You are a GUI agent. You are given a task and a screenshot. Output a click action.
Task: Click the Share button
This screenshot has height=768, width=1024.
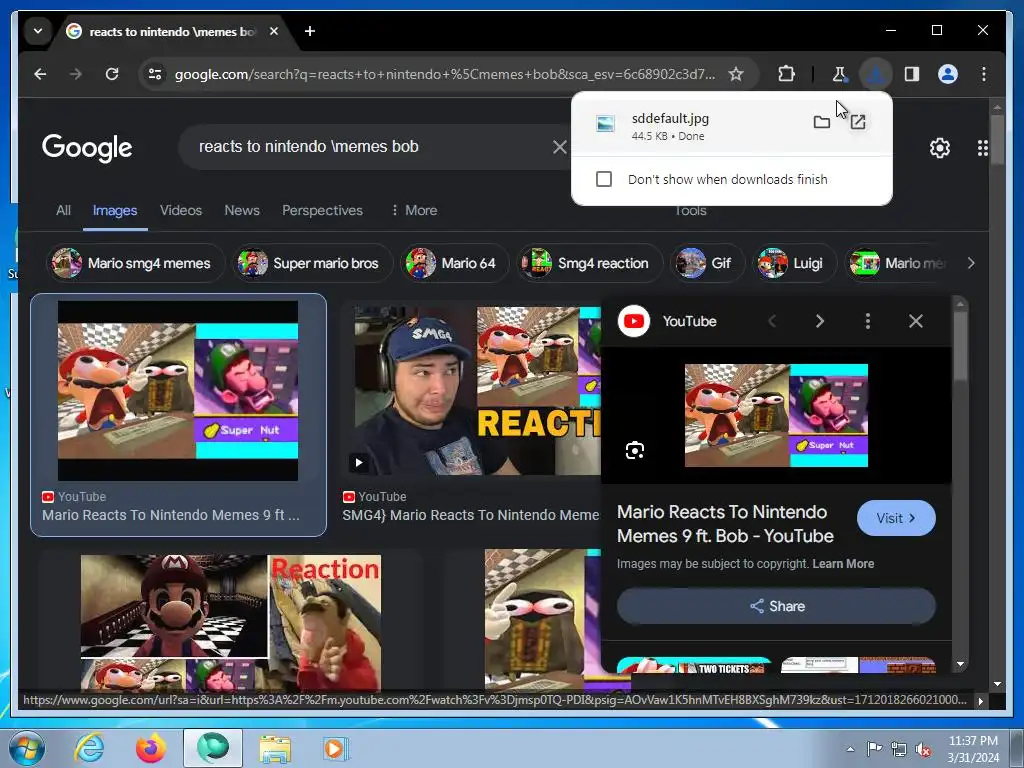point(776,606)
